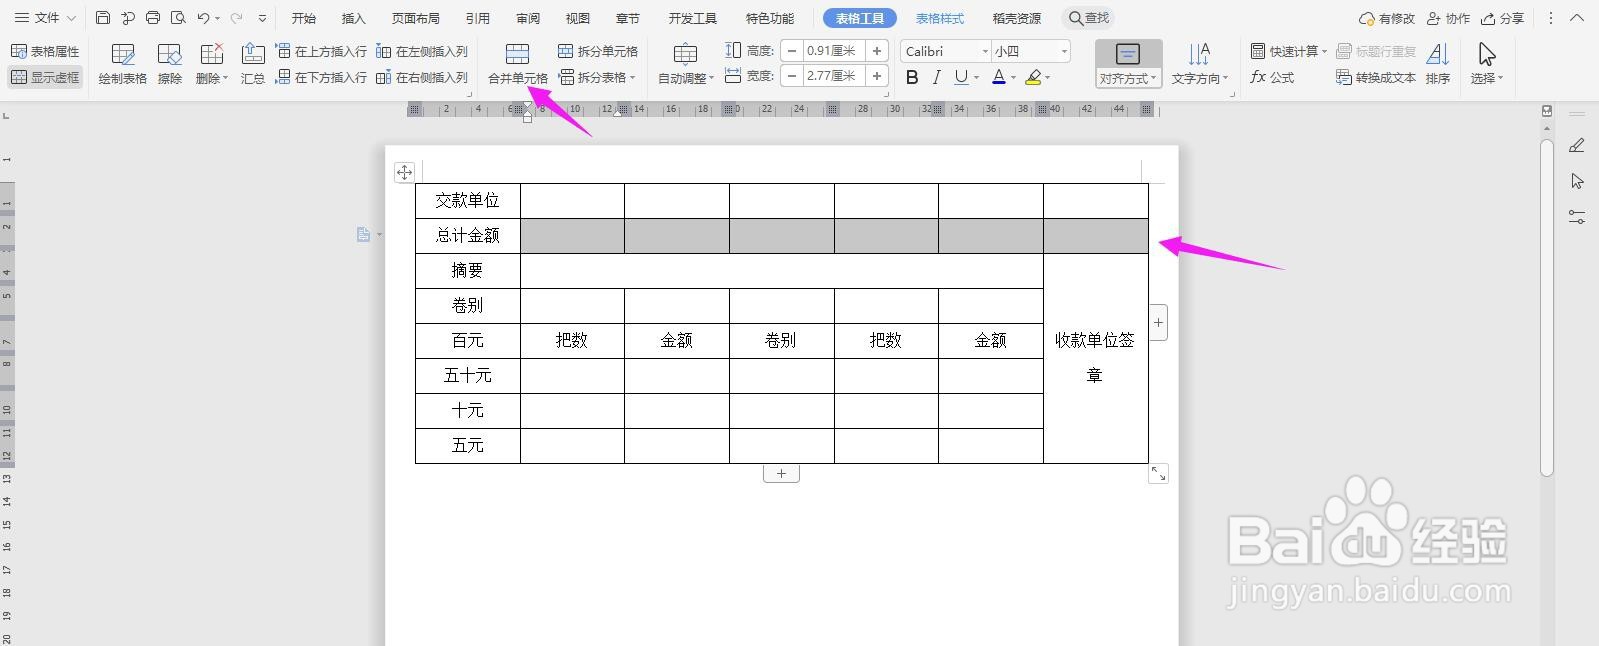This screenshot has width=1599, height=646.
Task: Open Print Preview icon
Action: pos(178,18)
